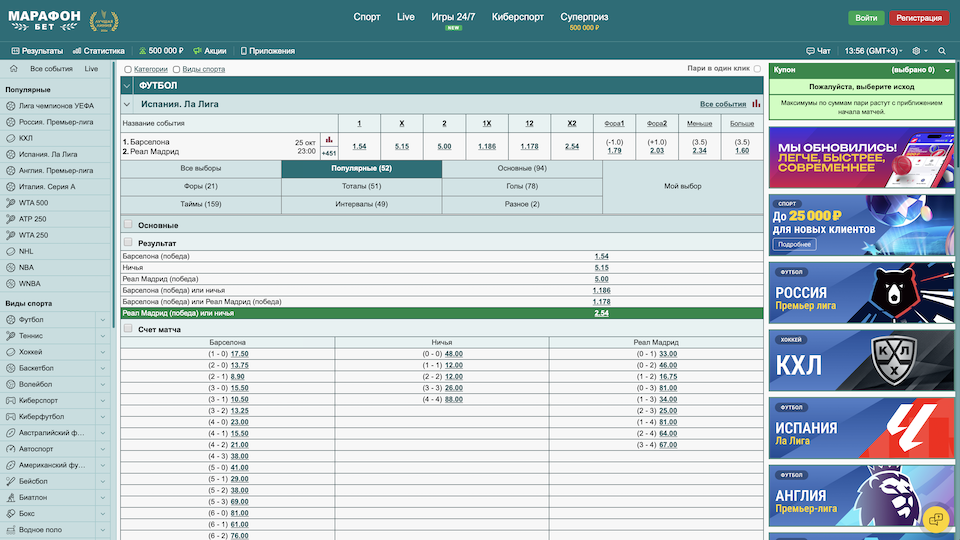Select the Голы (78) tab

pos(522,186)
